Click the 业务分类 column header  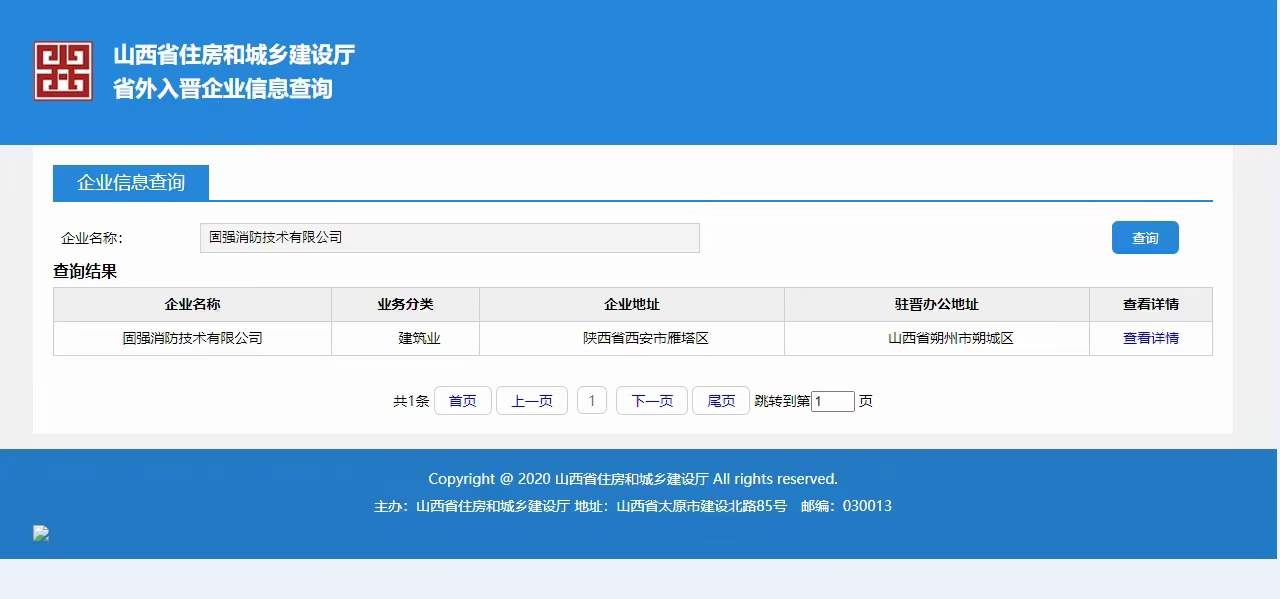pos(405,304)
